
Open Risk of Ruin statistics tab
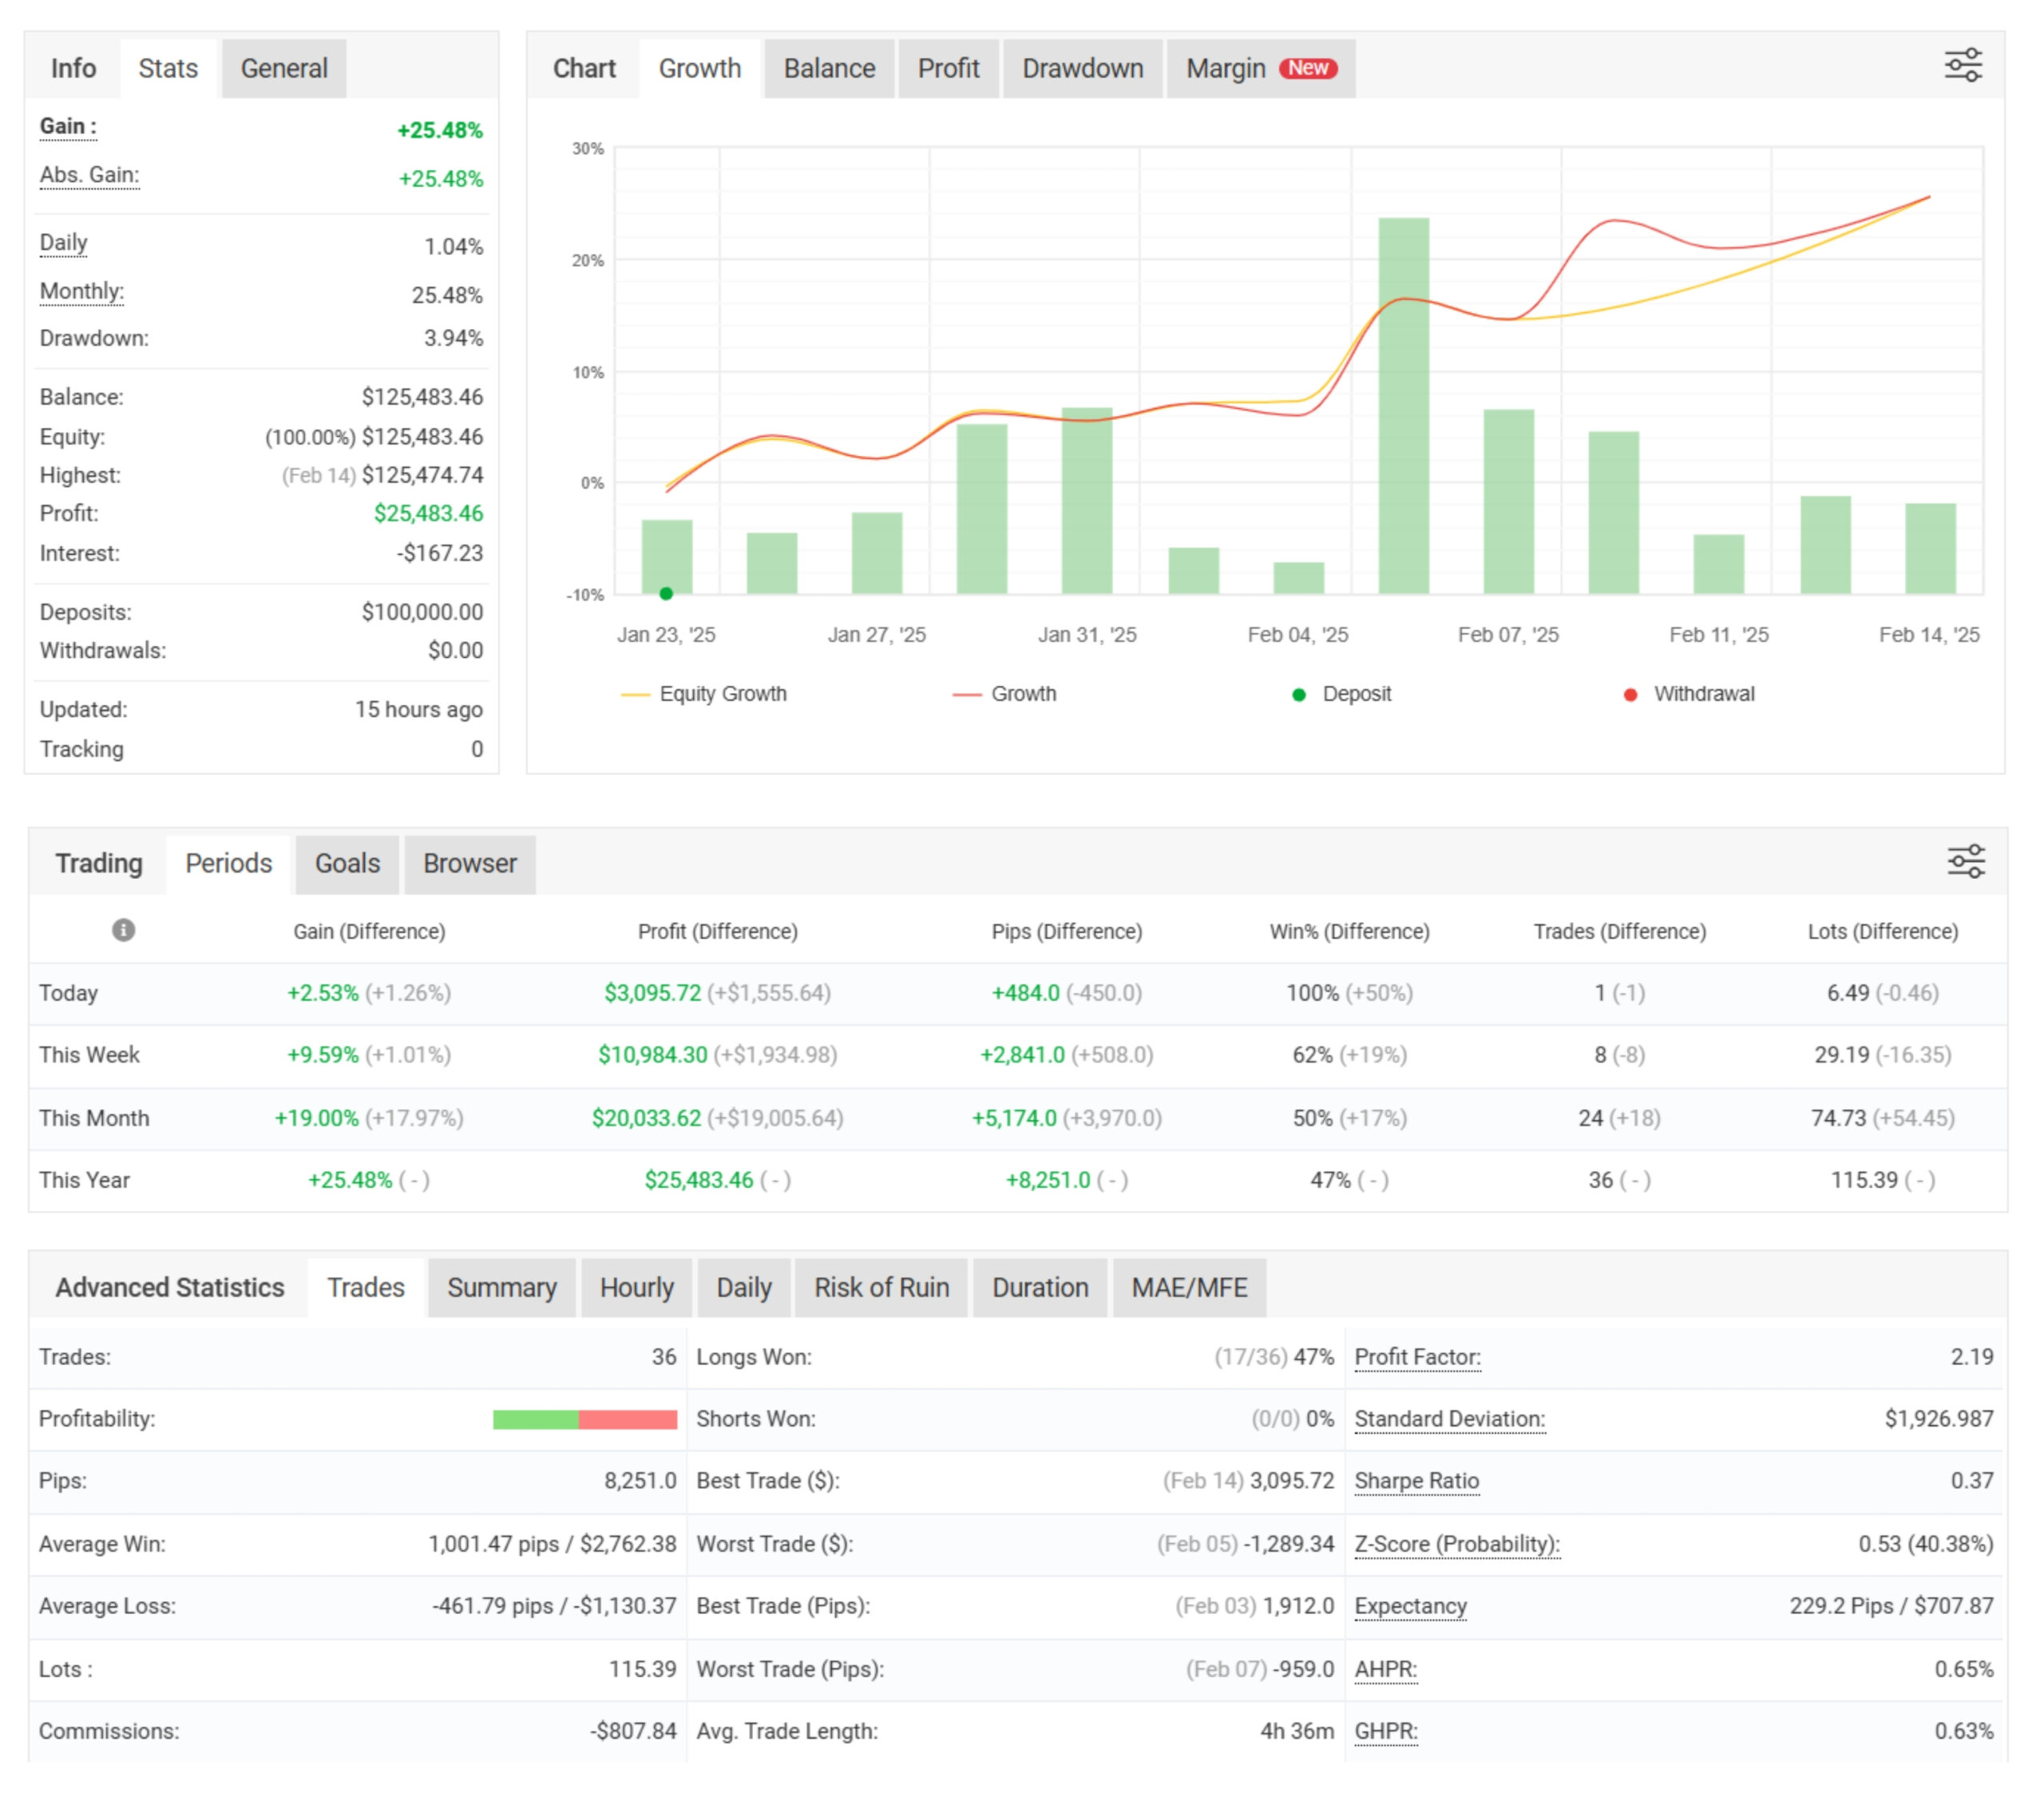[x=881, y=1287]
